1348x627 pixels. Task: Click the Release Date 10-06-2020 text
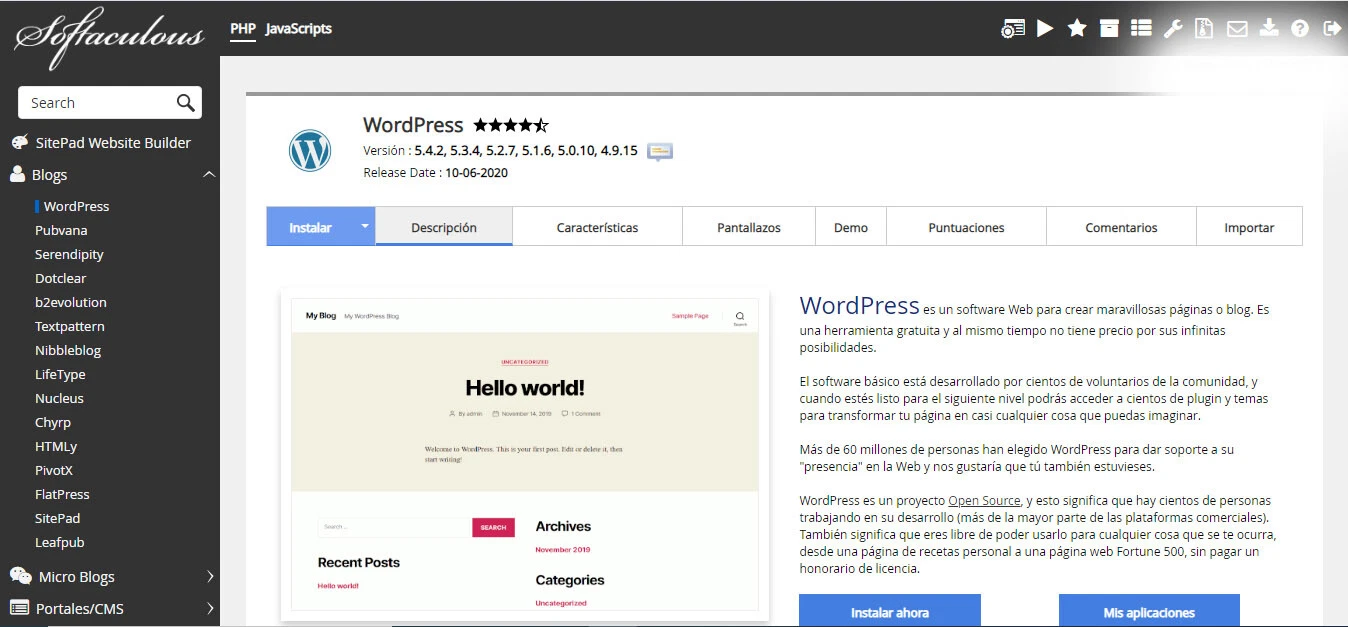[x=435, y=173]
